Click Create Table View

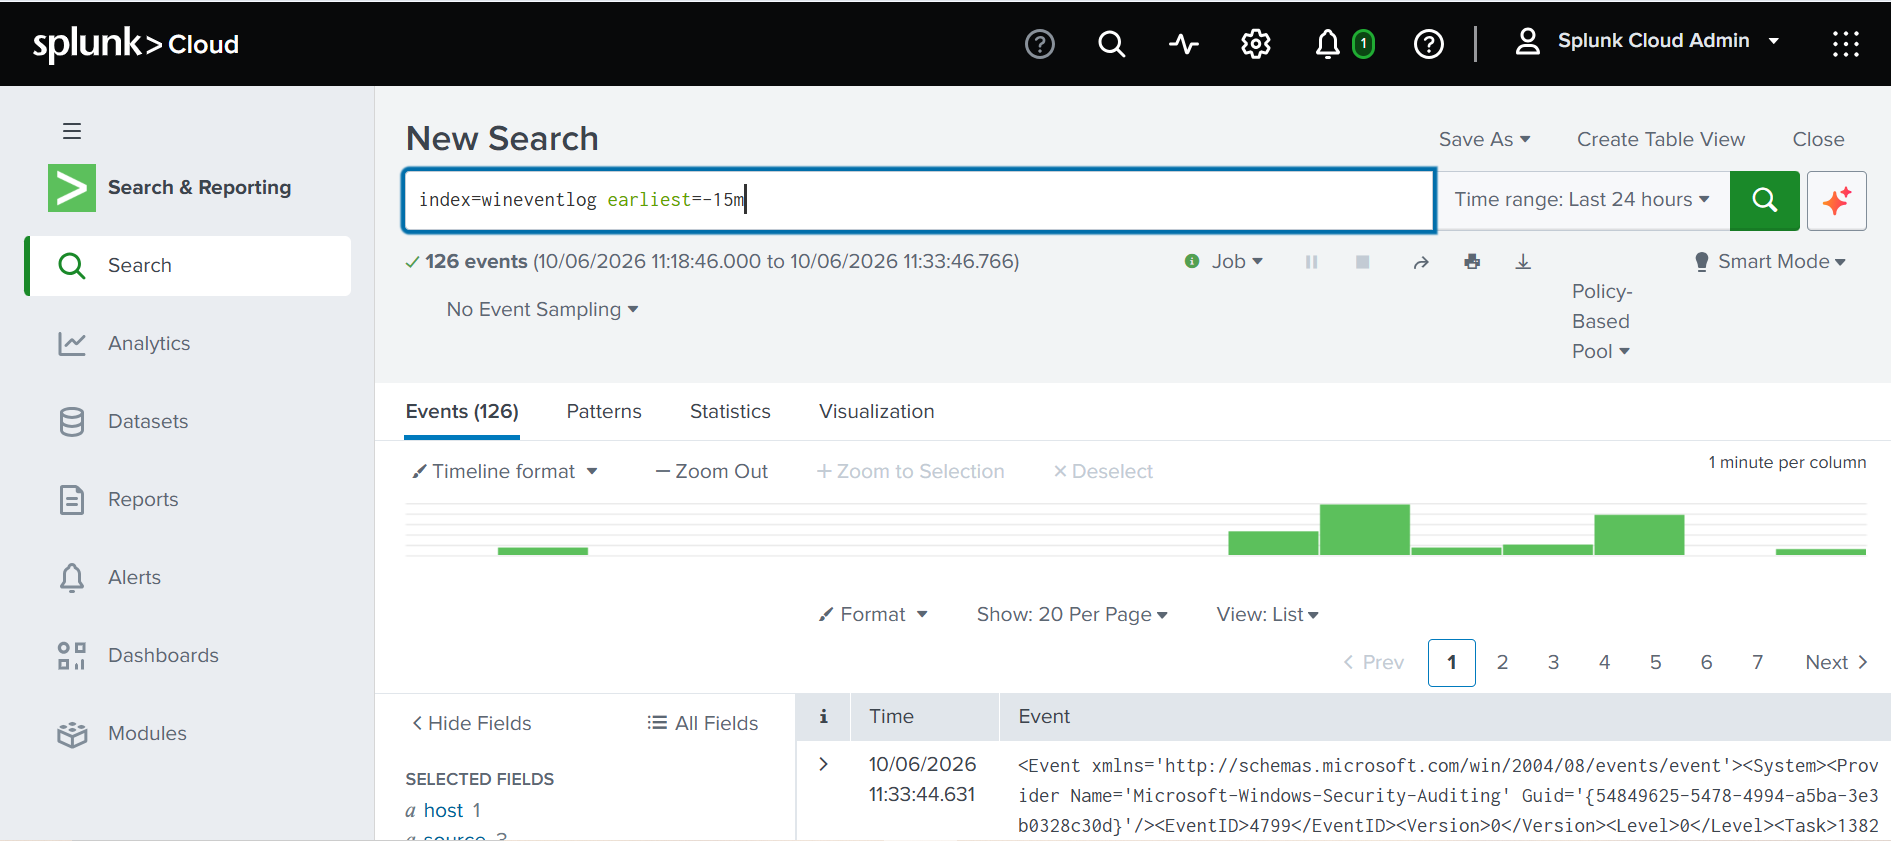pos(1661,139)
